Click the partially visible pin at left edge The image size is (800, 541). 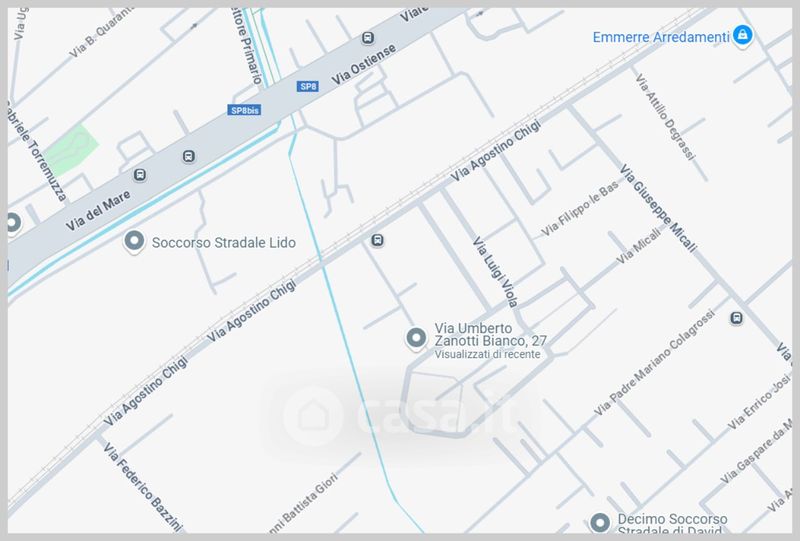pos(14,224)
